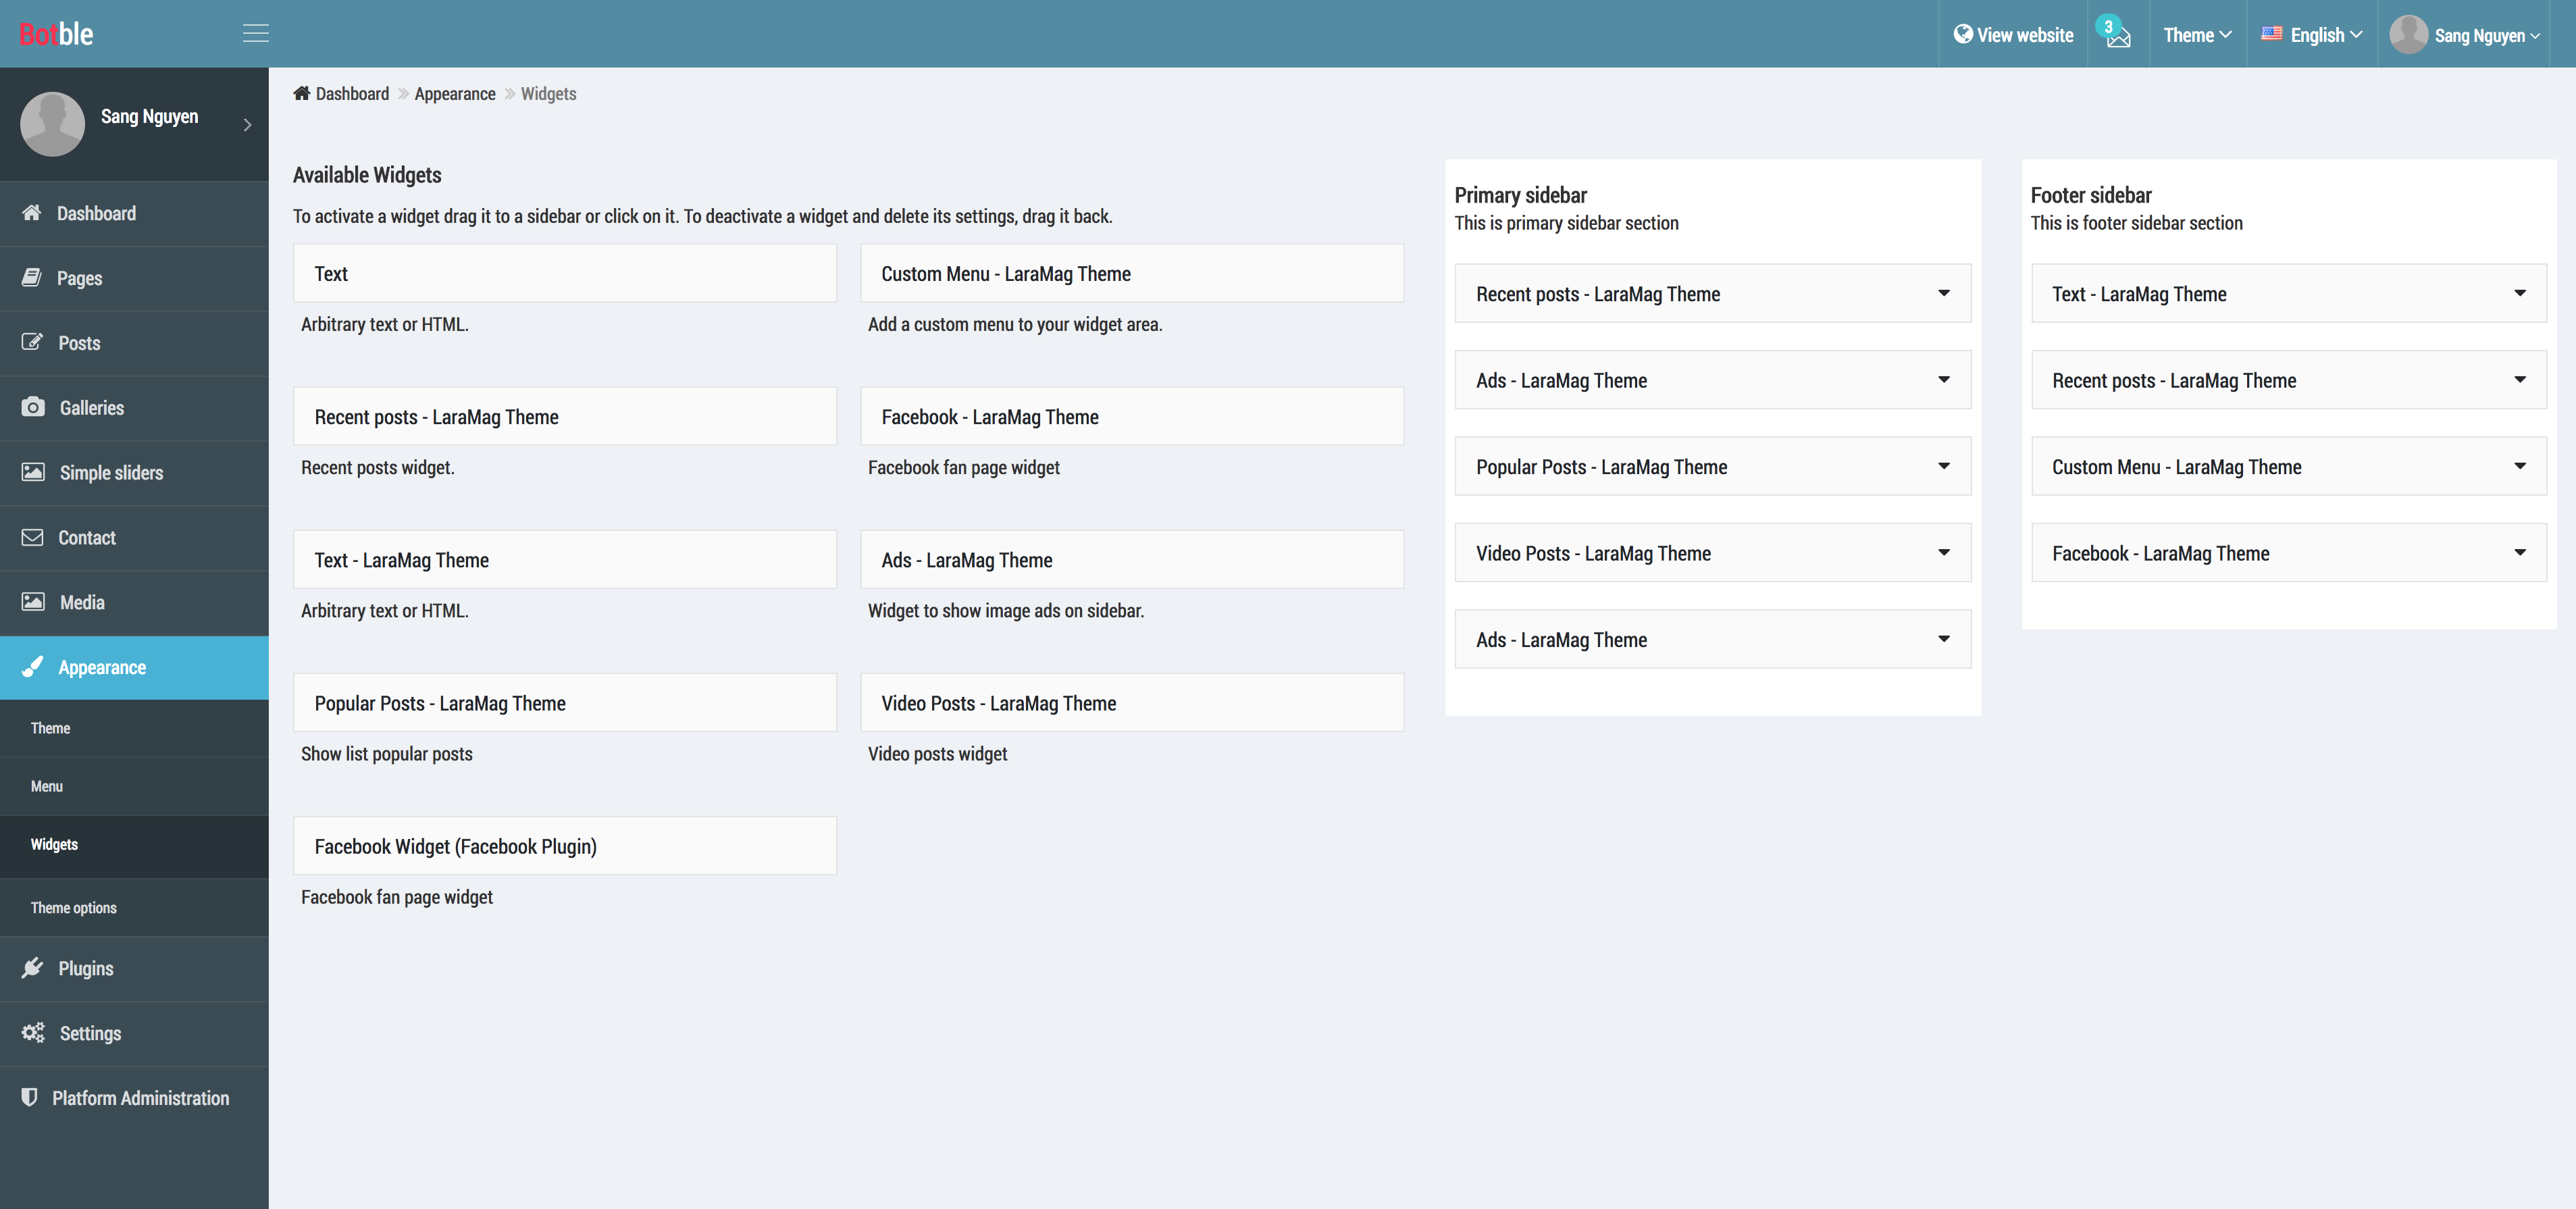Expand Recent posts widget in Primary sidebar
This screenshot has width=2576, height=1209.
[x=1943, y=293]
